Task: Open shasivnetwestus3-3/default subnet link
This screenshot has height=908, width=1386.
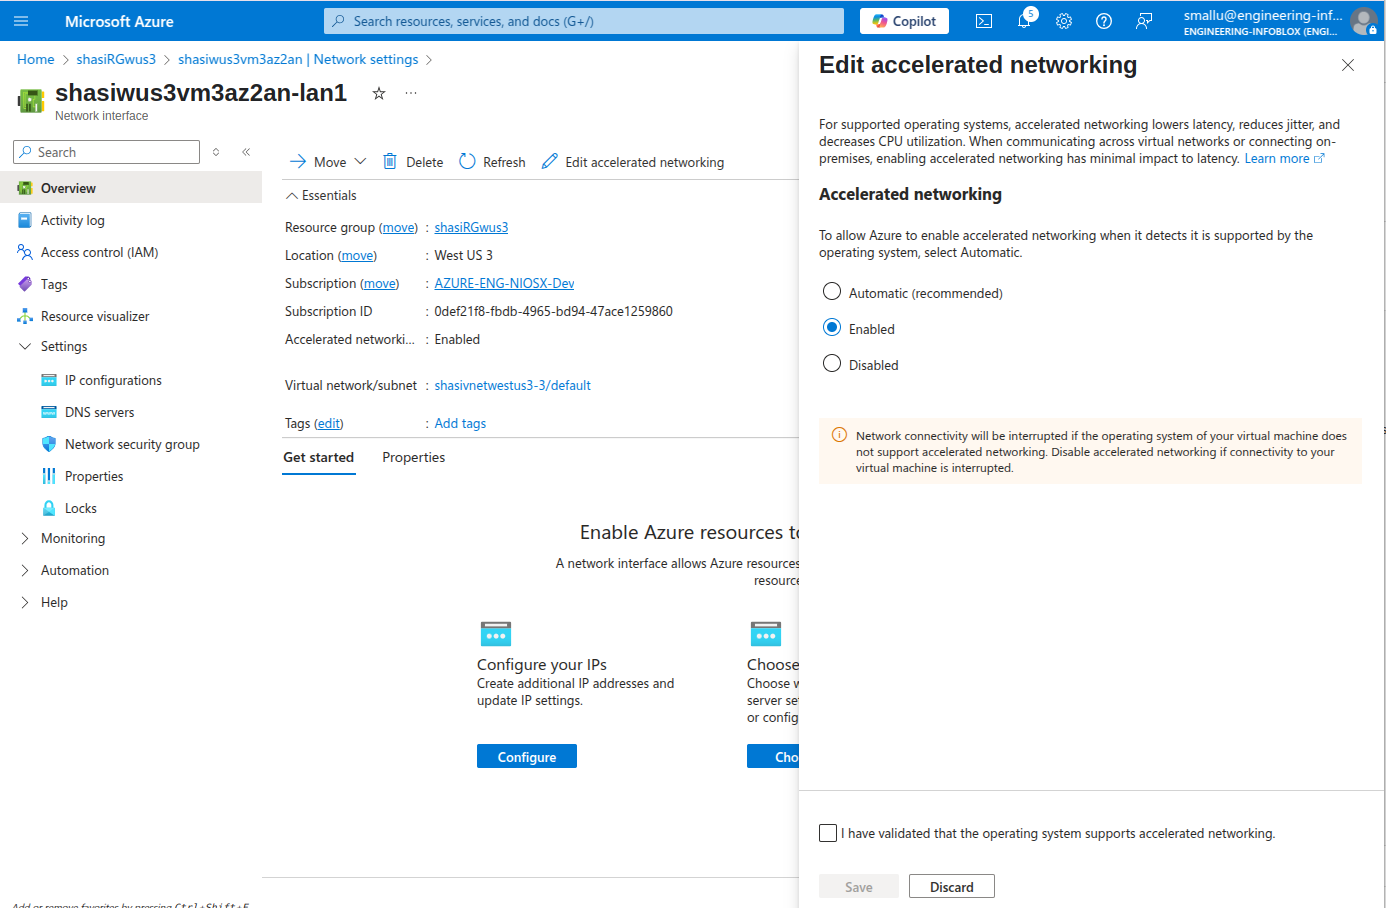Action: 512,386
